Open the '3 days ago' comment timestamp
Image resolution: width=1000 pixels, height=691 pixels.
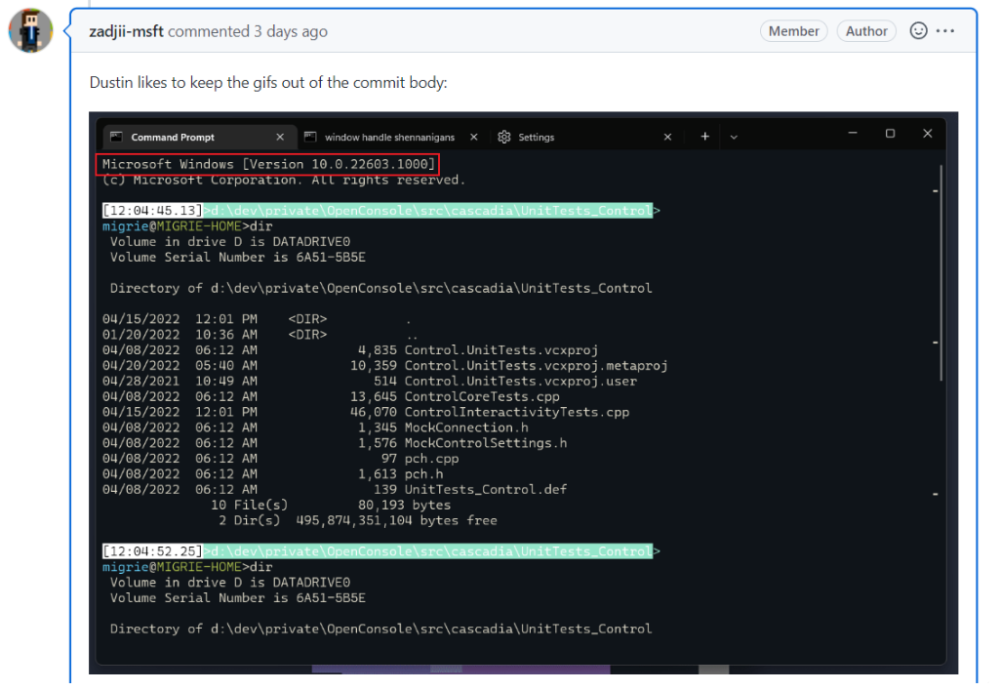coord(291,31)
